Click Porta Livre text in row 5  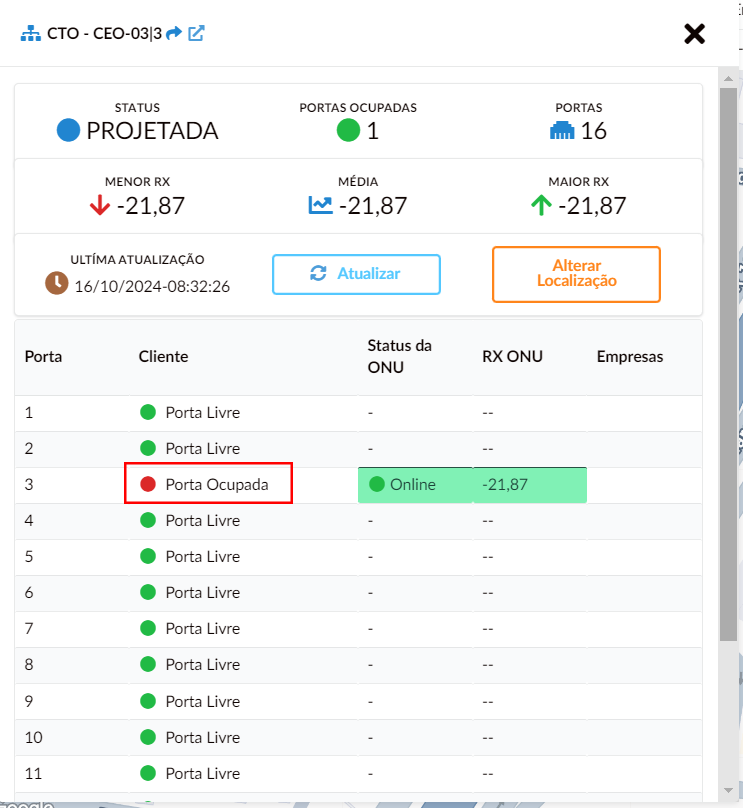202,557
